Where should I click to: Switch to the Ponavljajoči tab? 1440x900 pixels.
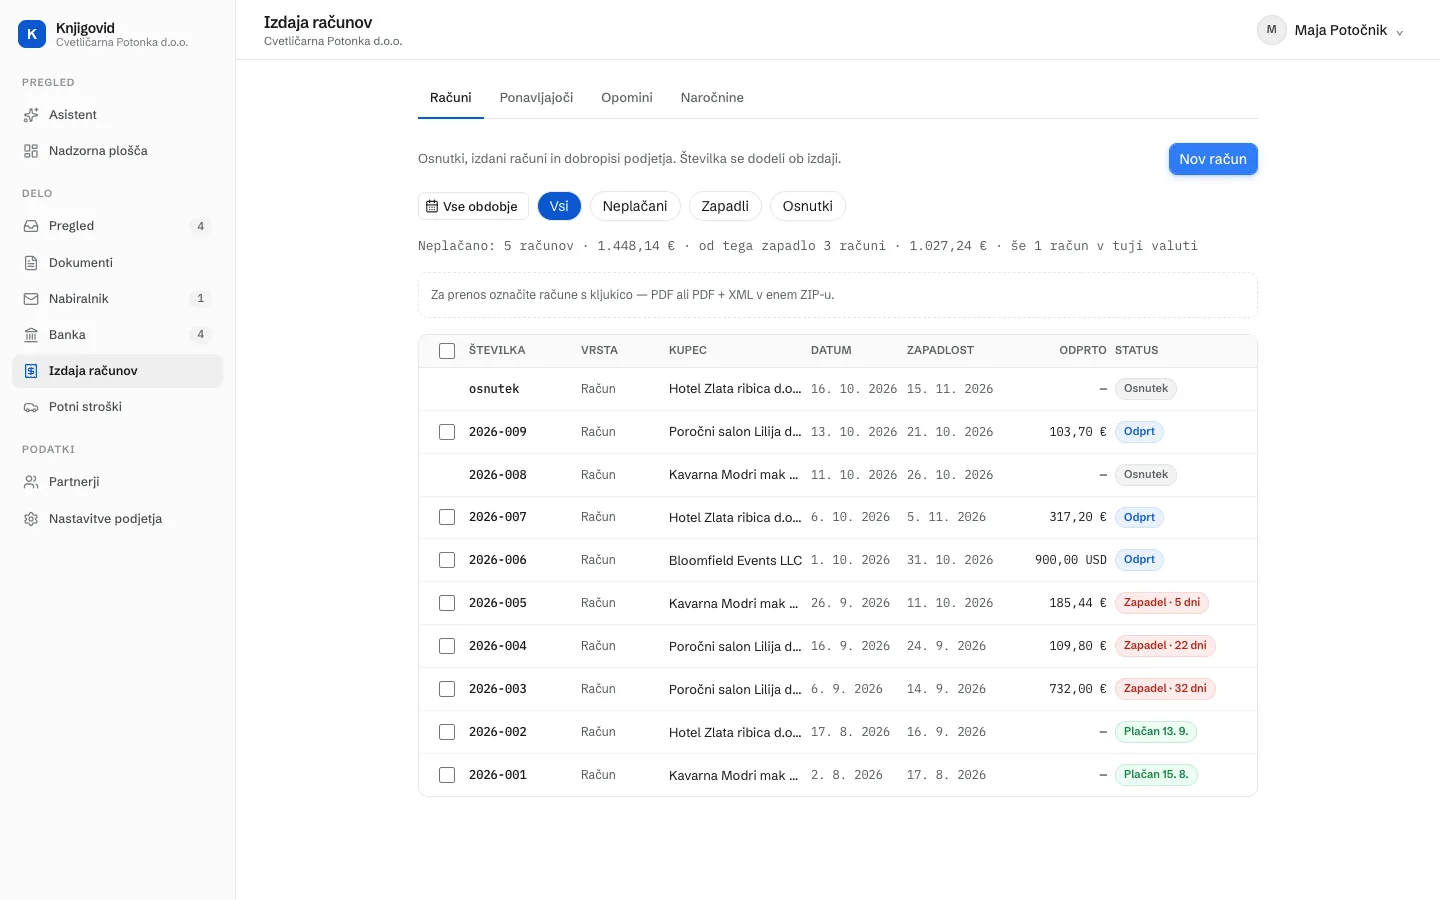537,98
